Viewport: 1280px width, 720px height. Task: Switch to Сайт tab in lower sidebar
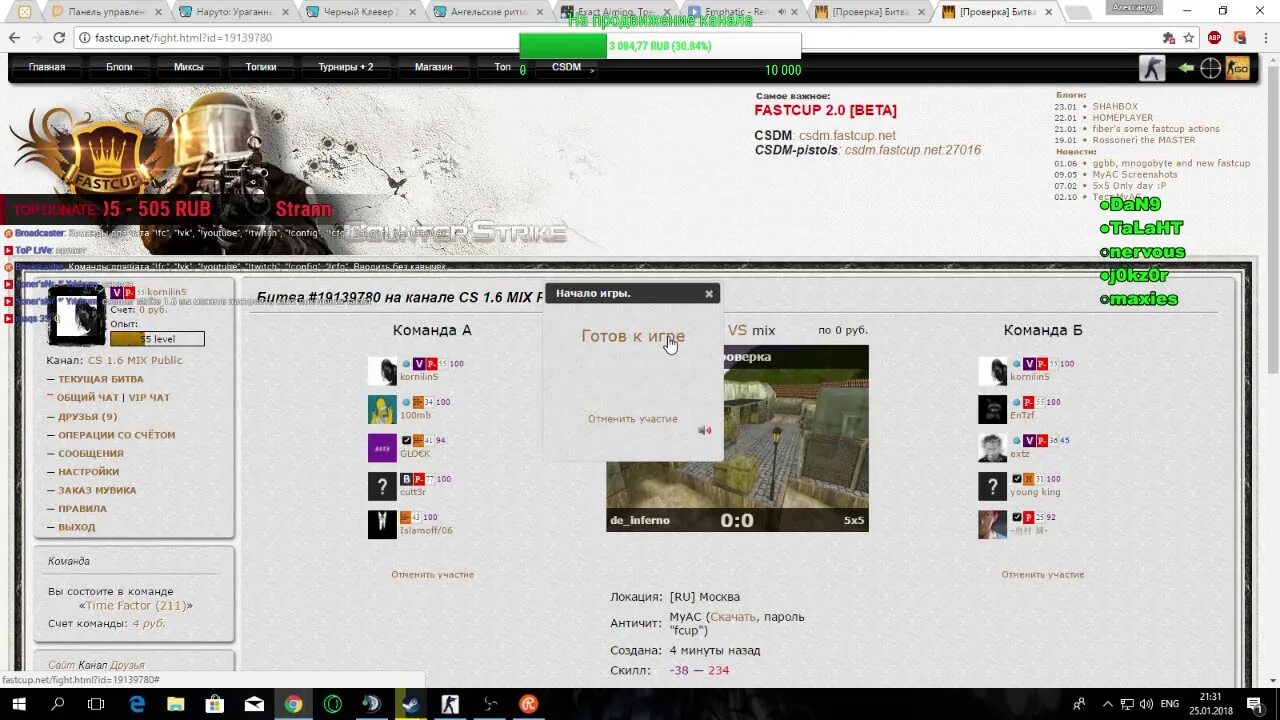pos(61,665)
